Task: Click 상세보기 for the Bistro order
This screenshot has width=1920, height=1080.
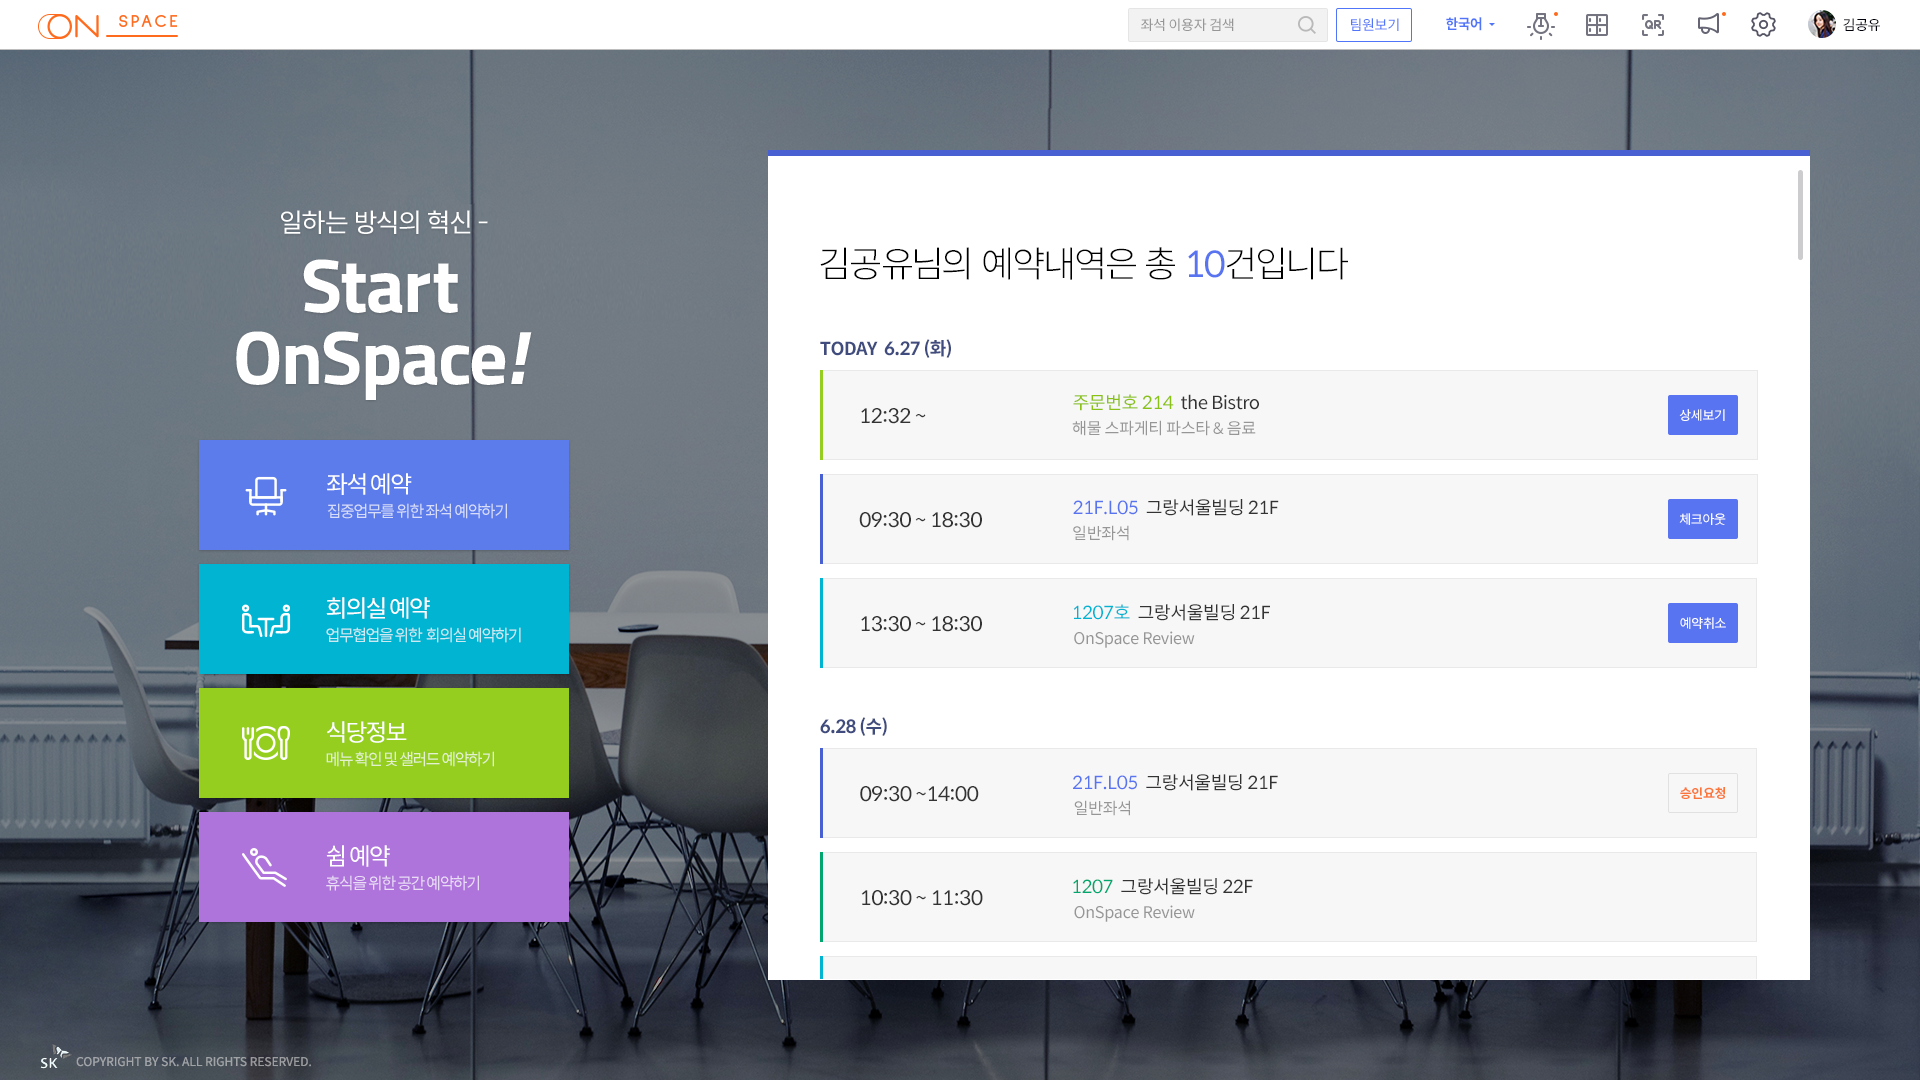Action: click(1702, 415)
